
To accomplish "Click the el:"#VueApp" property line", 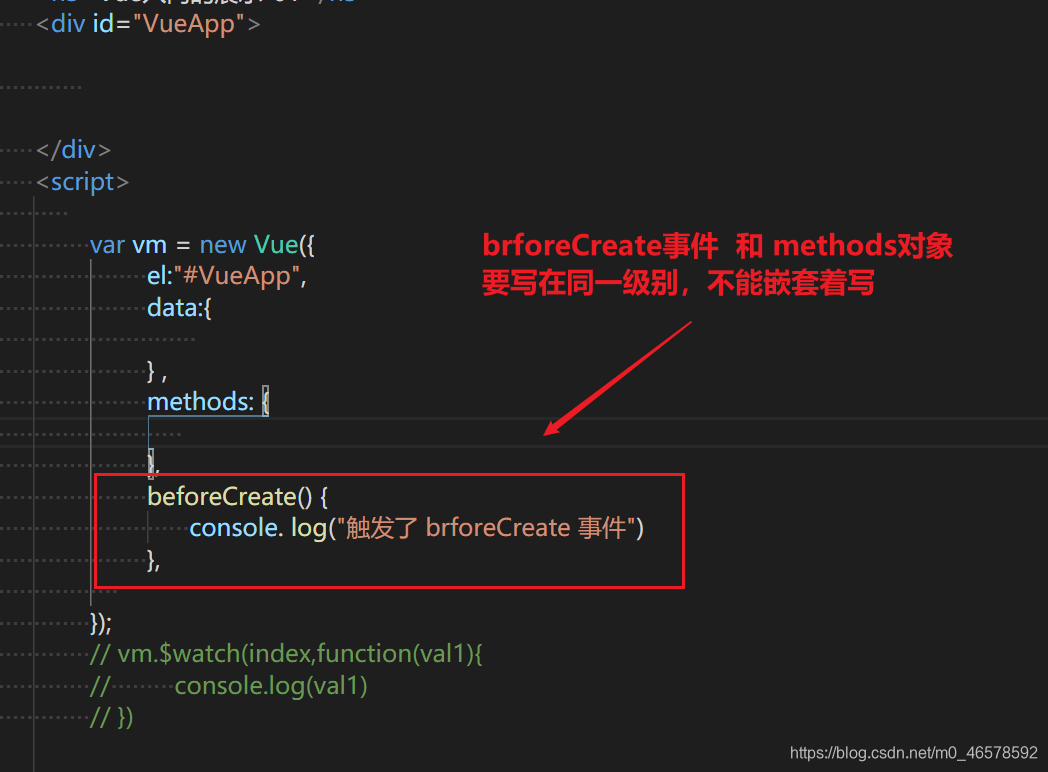I will click(227, 276).
